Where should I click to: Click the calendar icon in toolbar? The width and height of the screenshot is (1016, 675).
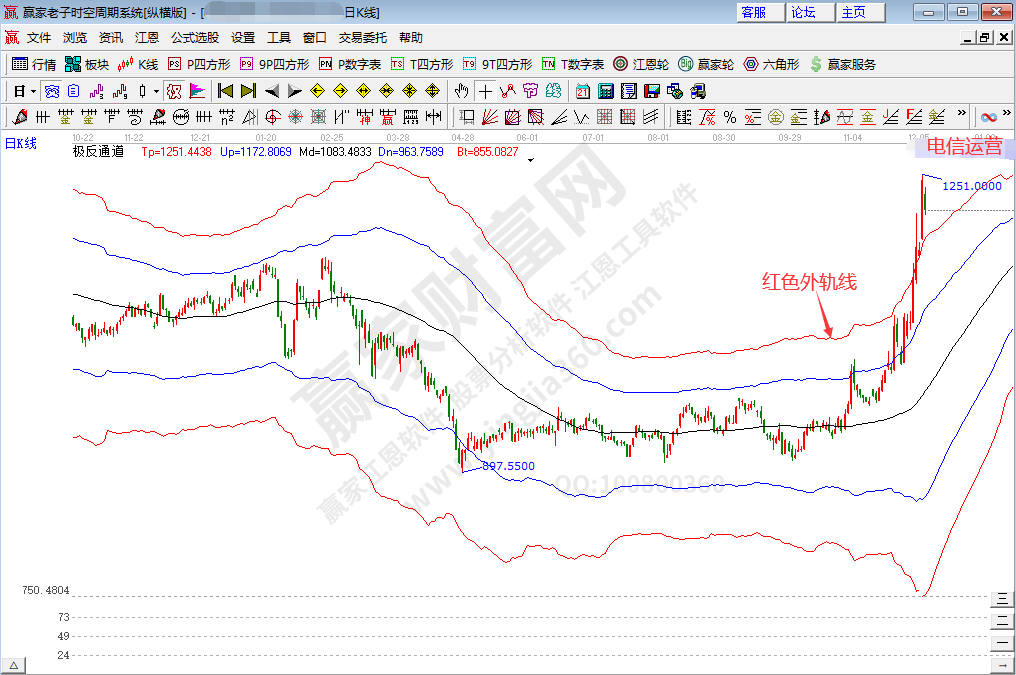(x=583, y=91)
